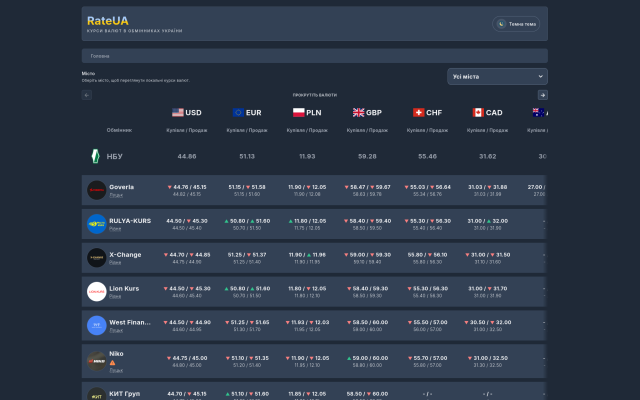The height and width of the screenshot is (400, 640).
Task: Click the НБУ GBP rate 59.28
Action: pyautogui.click(x=367, y=156)
